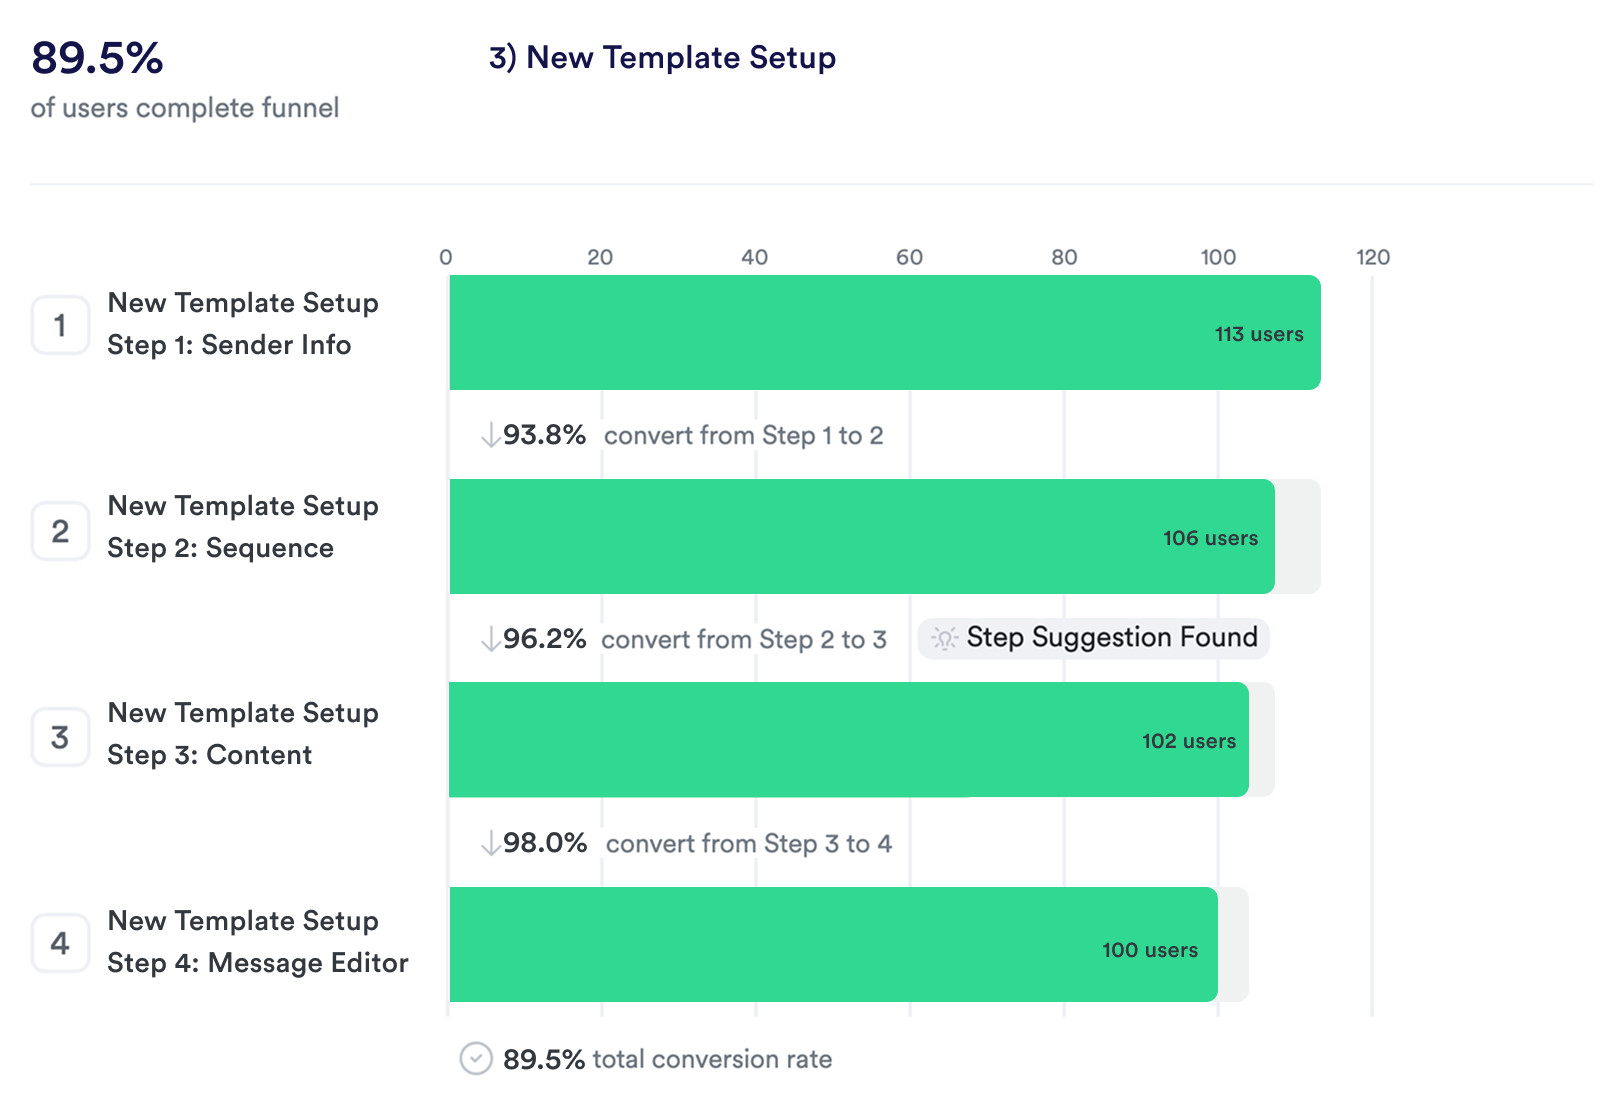Click the step 2 number badge
The image size is (1616, 1115).
(60, 530)
